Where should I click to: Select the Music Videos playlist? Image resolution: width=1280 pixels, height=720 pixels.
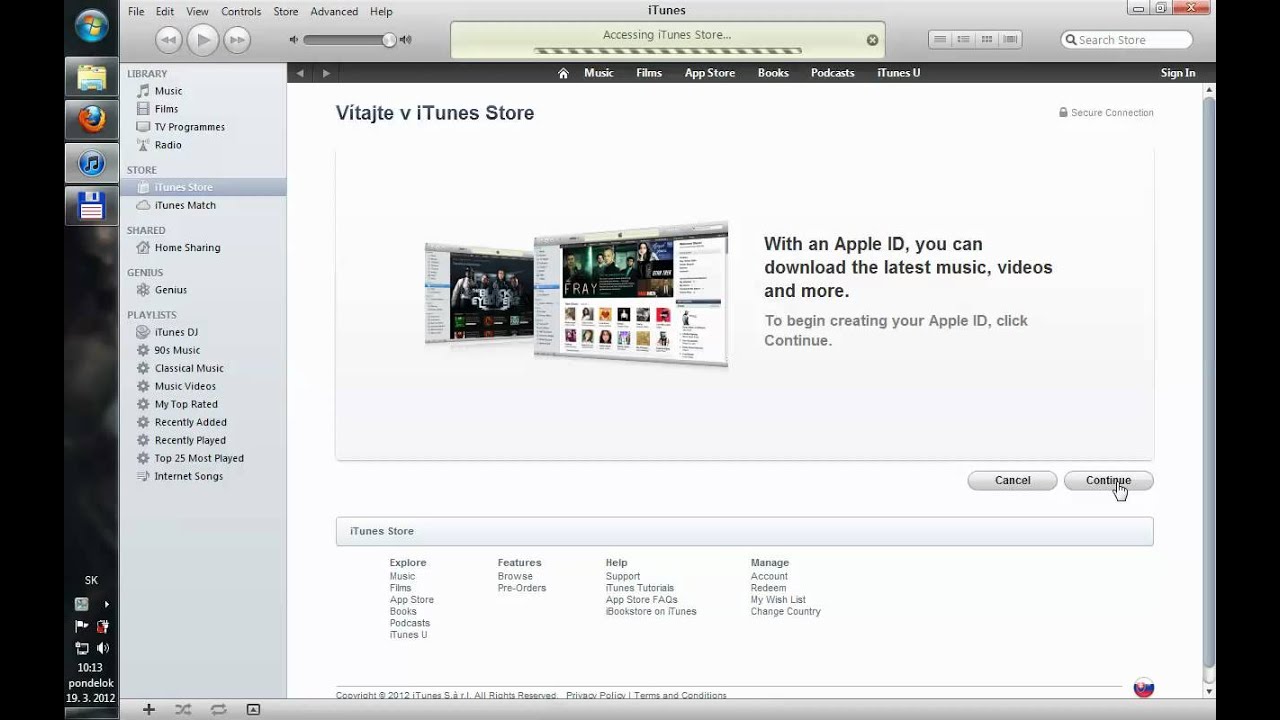[185, 386]
